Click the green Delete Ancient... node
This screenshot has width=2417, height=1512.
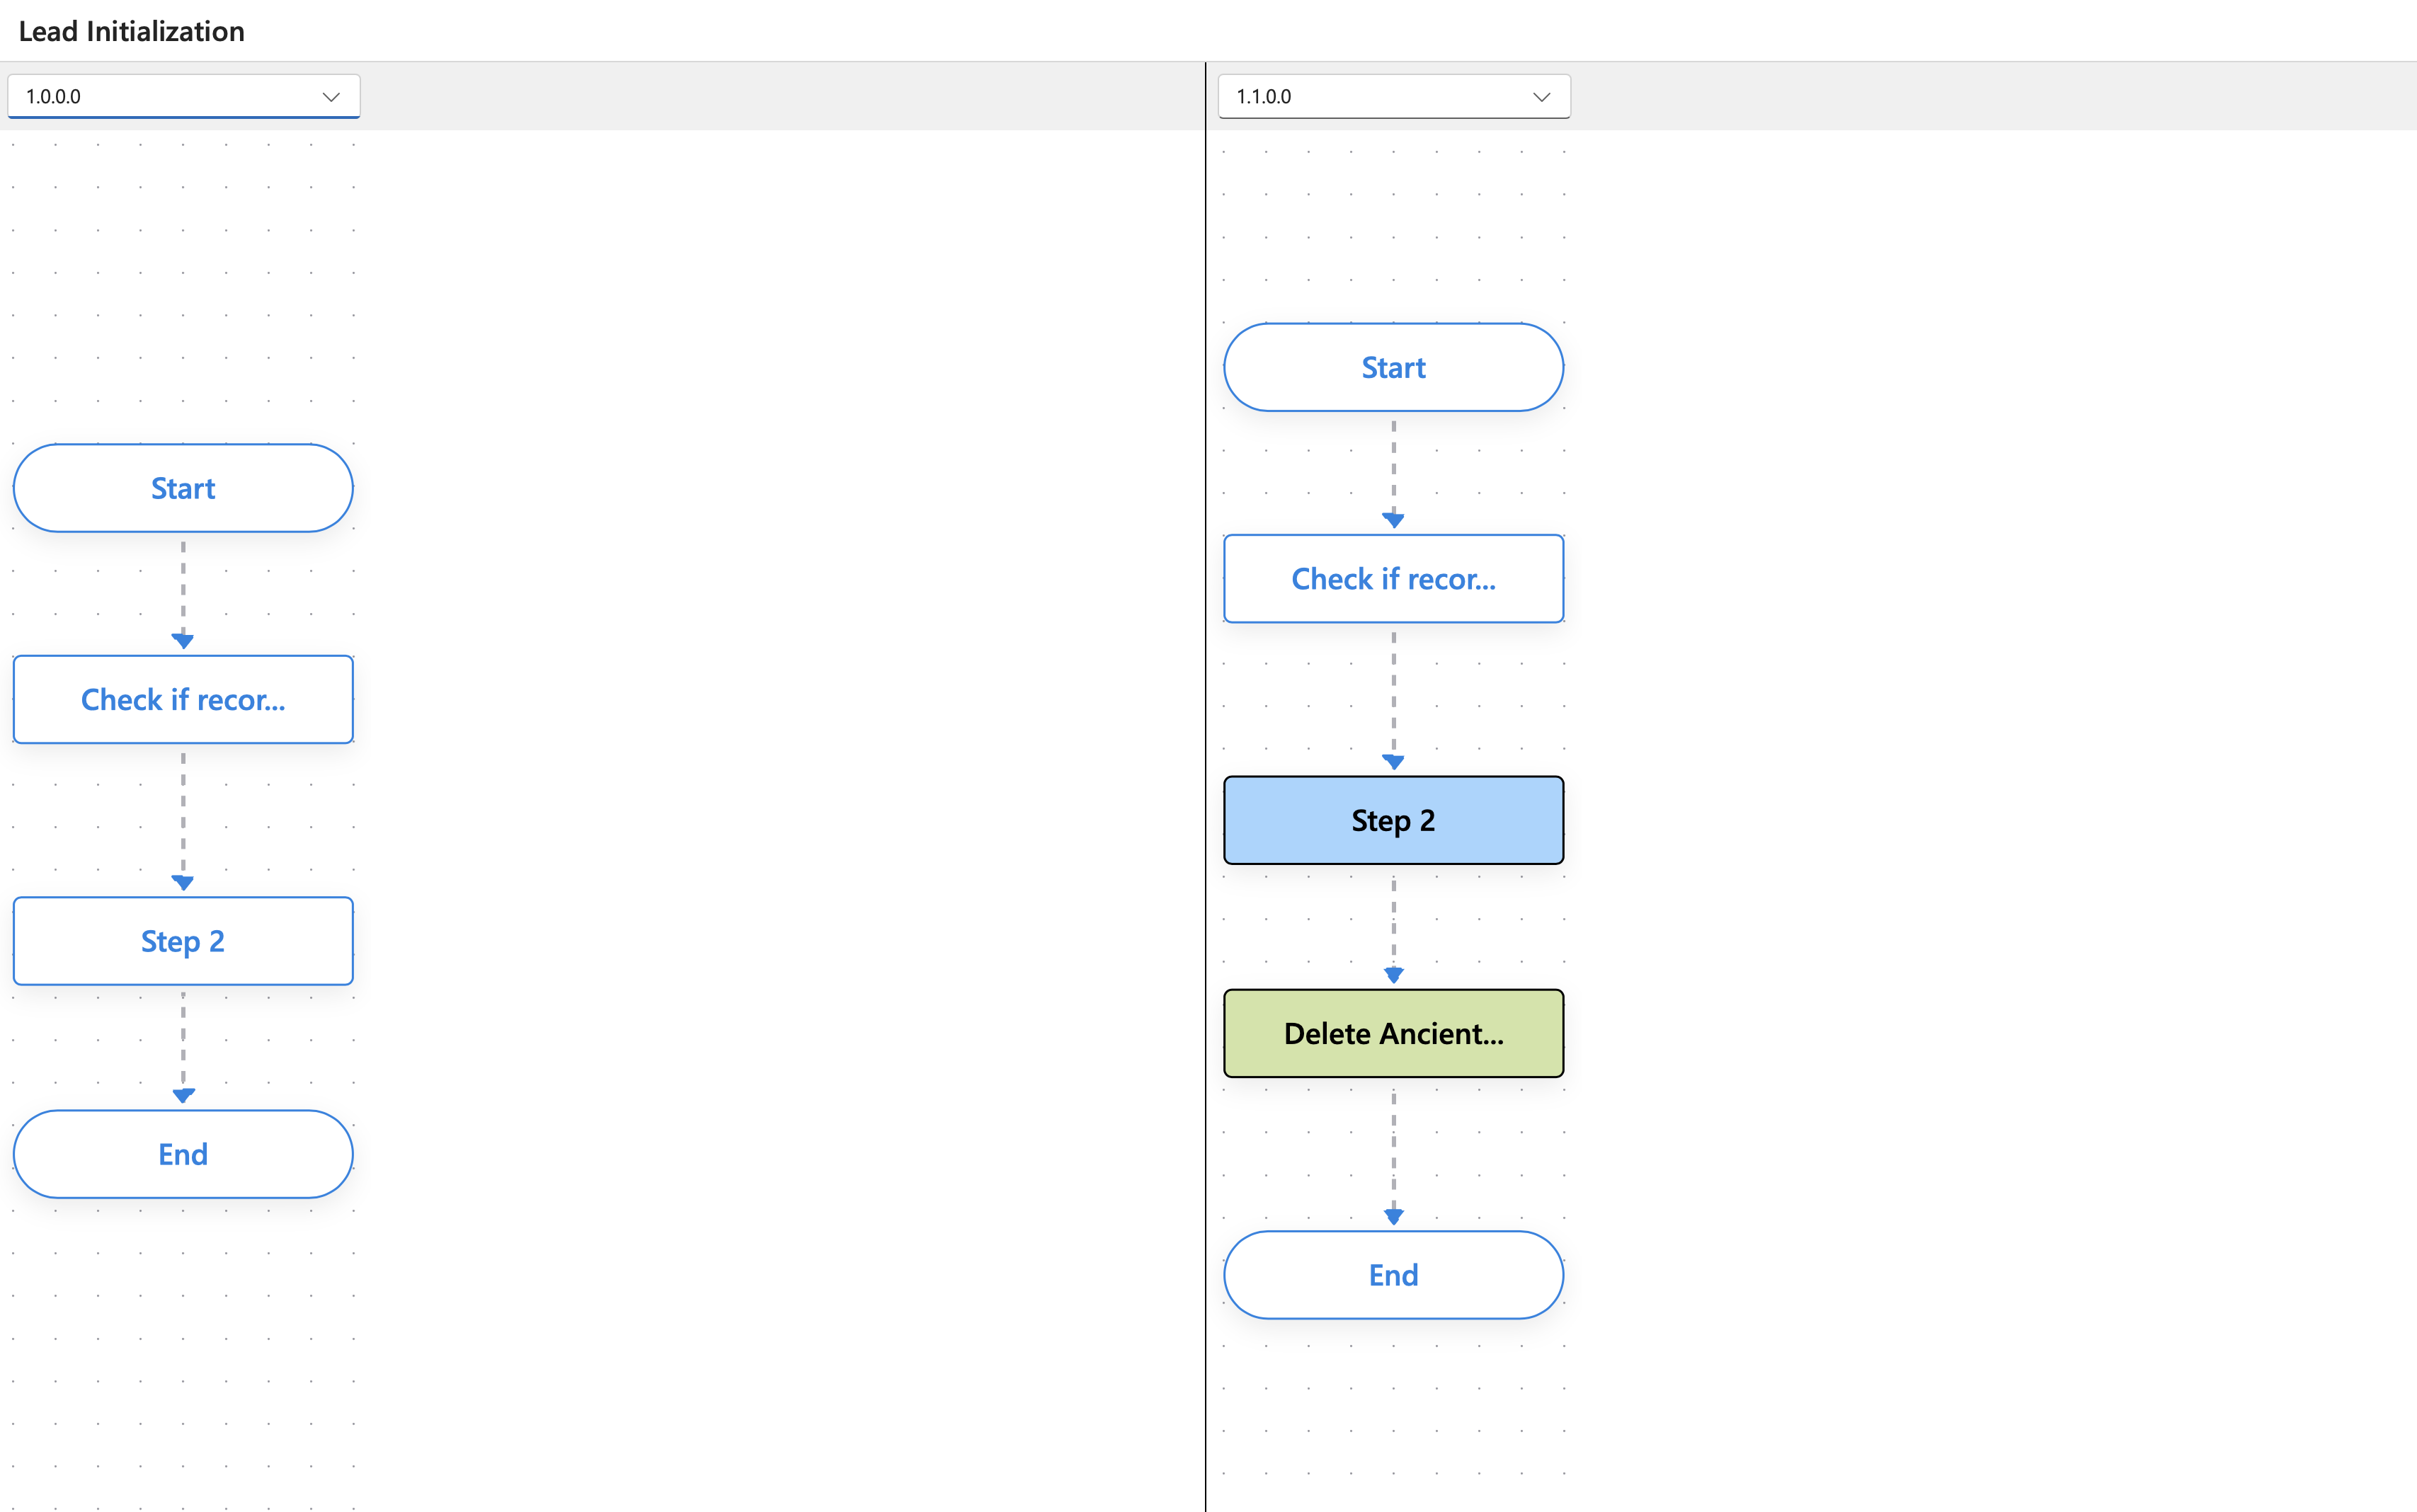click(1393, 1033)
